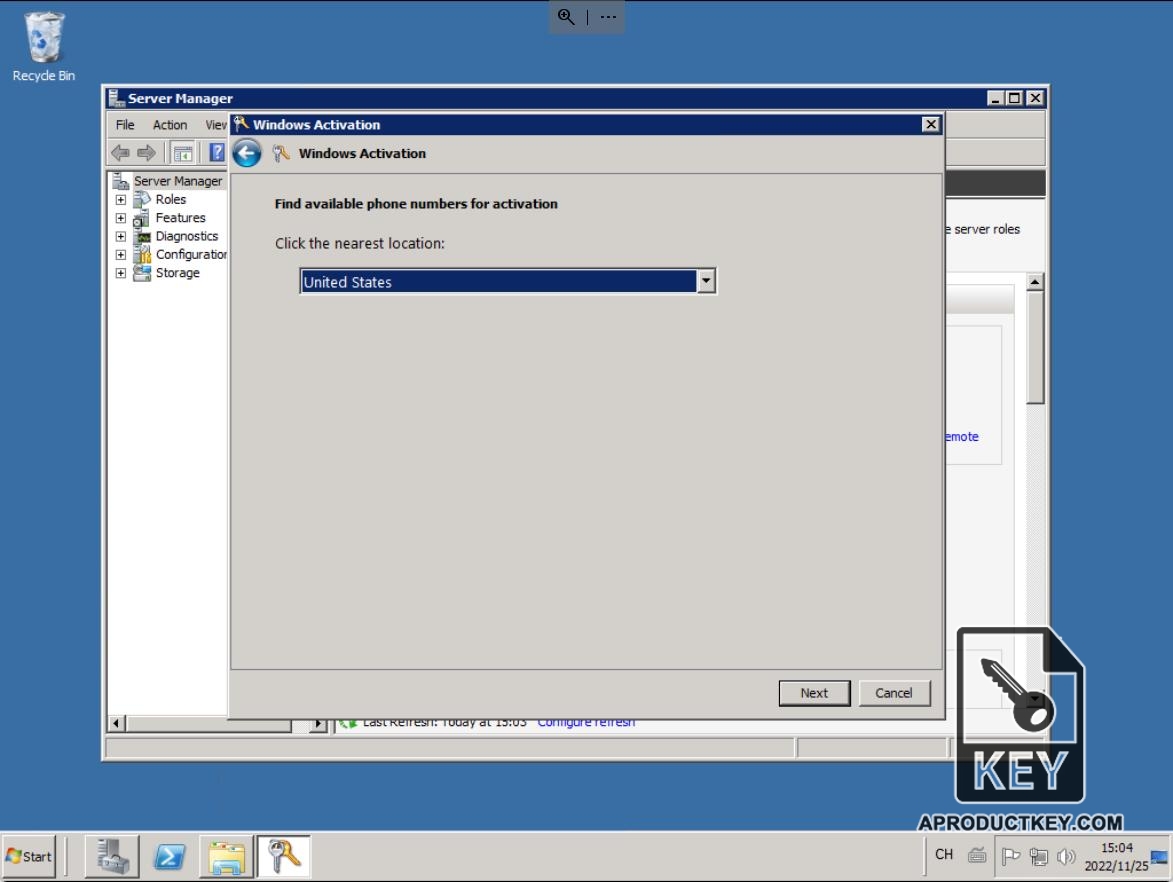Select the Configuration tree label
The image size is (1173, 882).
tap(191, 254)
